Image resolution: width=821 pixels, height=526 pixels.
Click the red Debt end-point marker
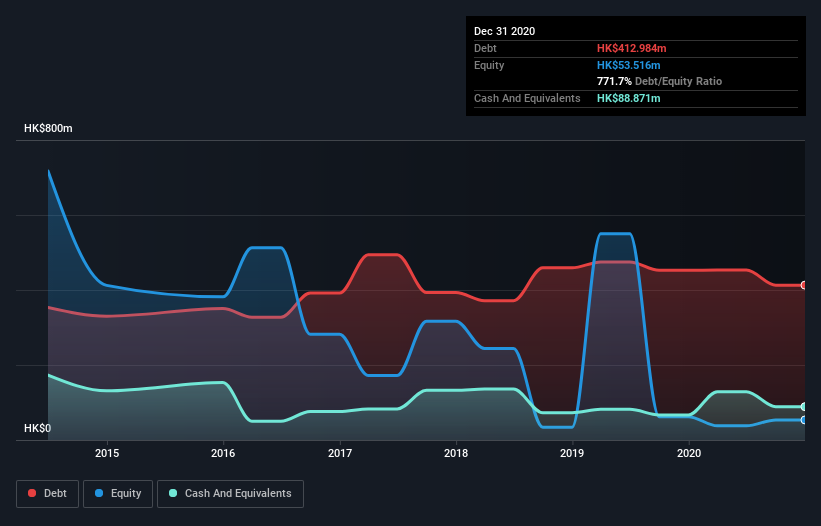click(804, 285)
